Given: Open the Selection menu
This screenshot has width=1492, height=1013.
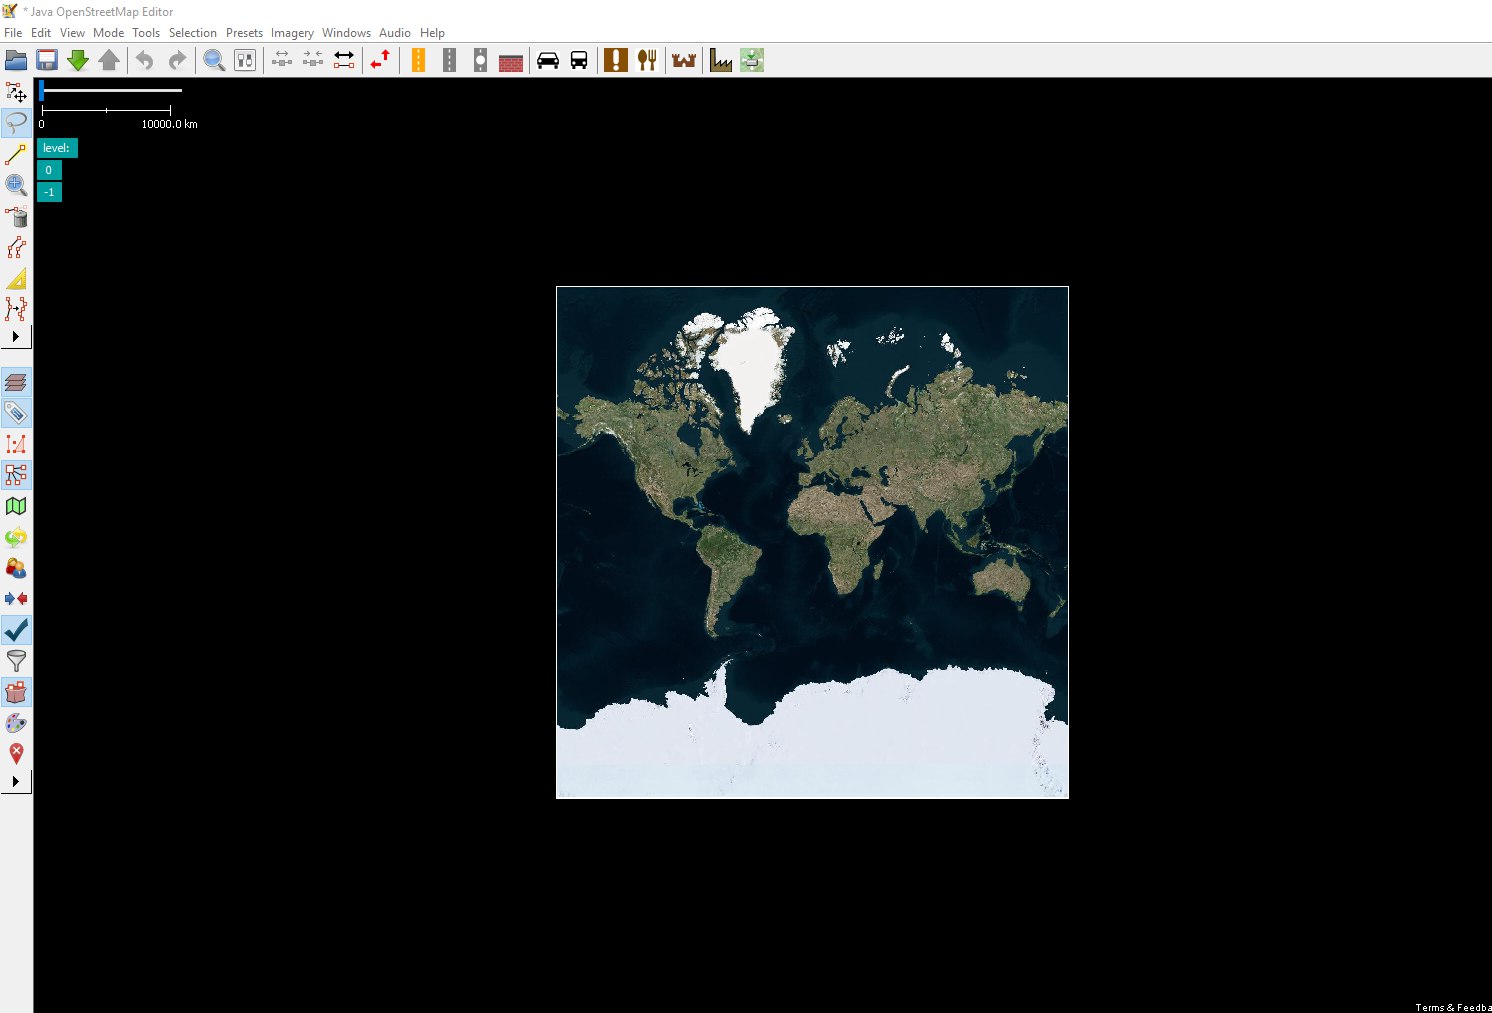Looking at the screenshot, I should coord(193,33).
